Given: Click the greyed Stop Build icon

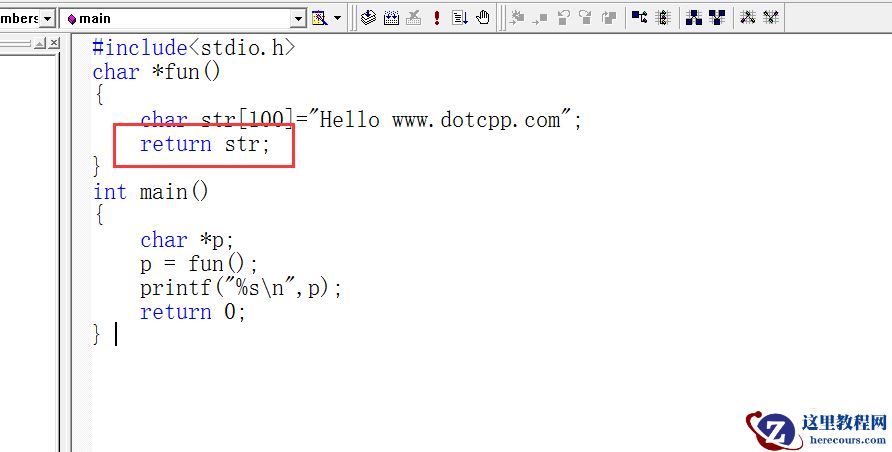Looking at the screenshot, I should [x=414, y=18].
